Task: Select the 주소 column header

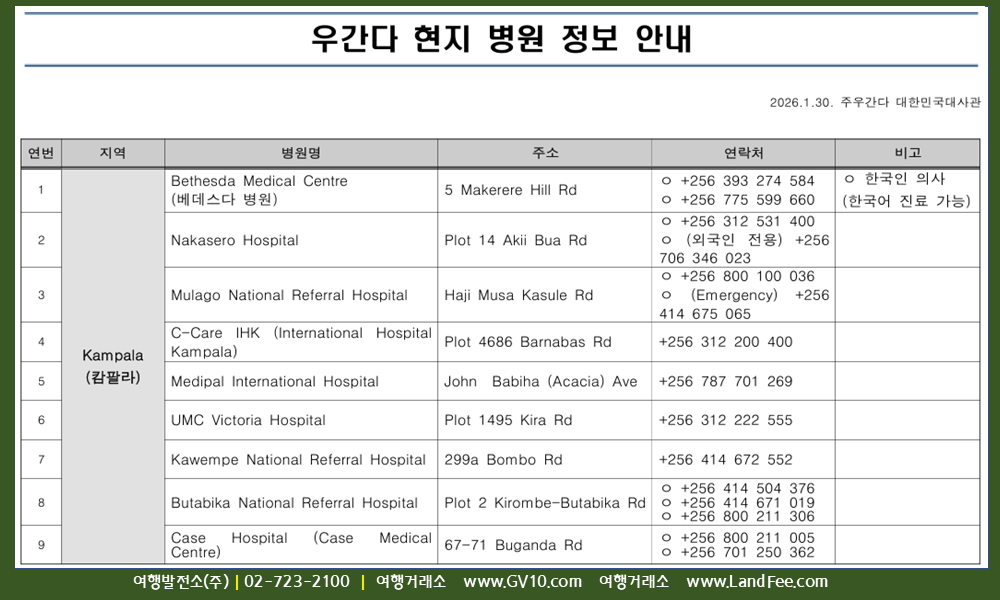Action: tap(544, 153)
